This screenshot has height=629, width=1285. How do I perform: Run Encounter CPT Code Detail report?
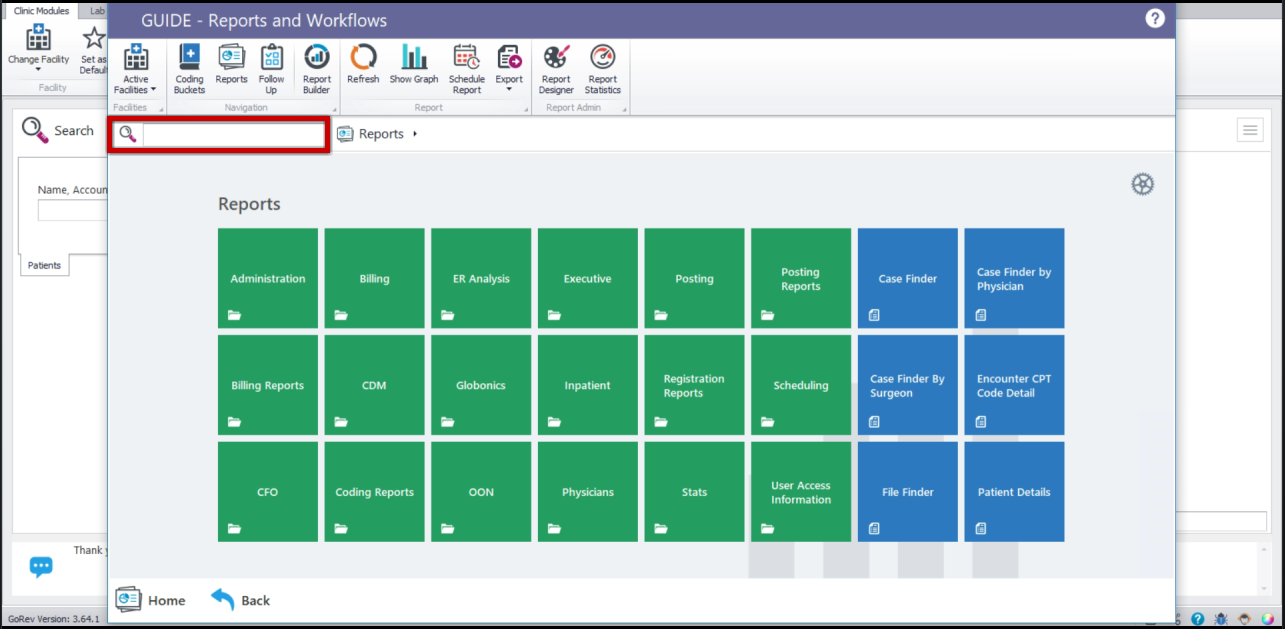coord(1014,385)
